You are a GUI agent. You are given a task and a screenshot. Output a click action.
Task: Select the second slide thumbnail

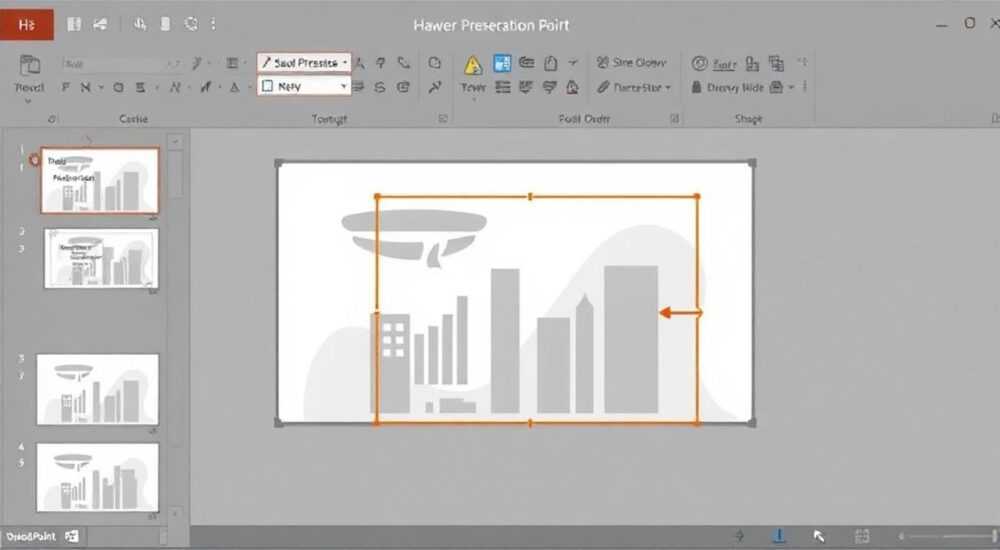point(101,258)
